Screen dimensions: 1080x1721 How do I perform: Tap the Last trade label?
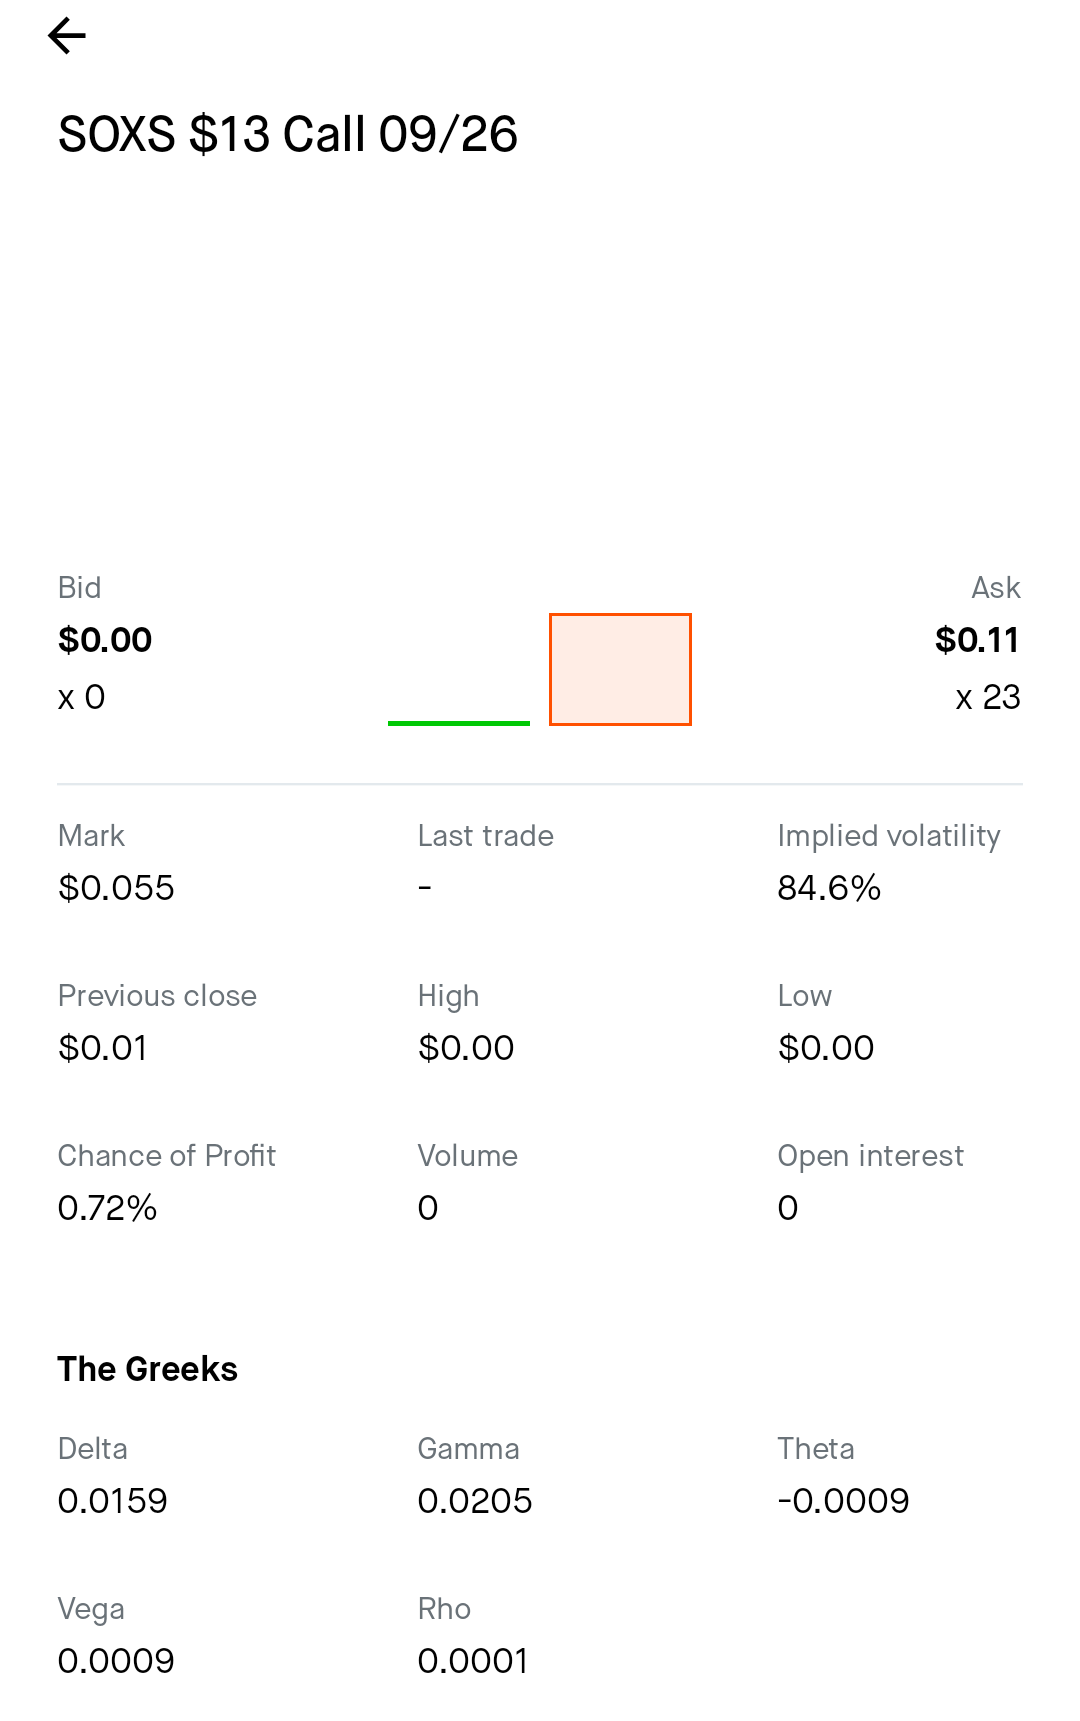click(x=485, y=836)
